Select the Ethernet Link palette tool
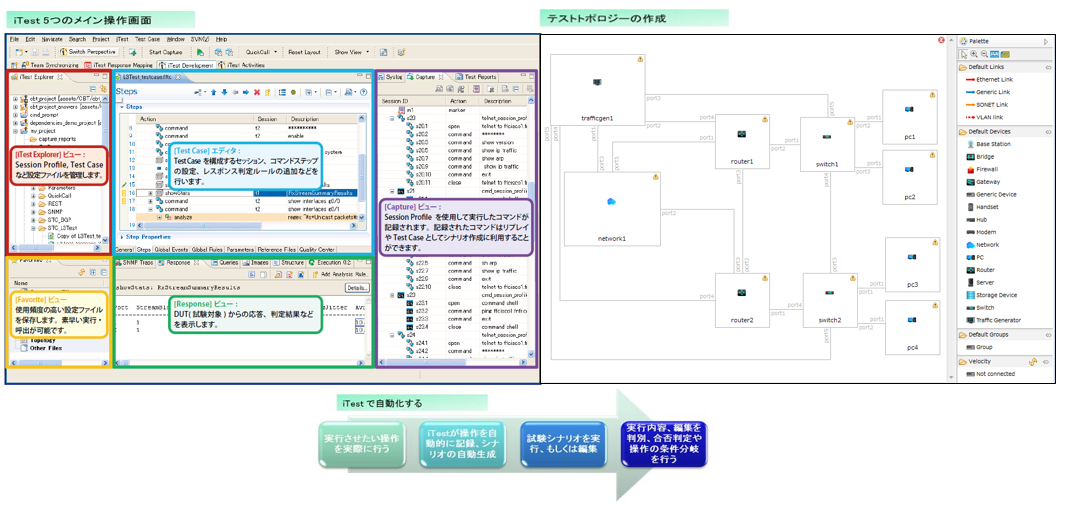Screen dimensions: 1070x510 click(989, 80)
